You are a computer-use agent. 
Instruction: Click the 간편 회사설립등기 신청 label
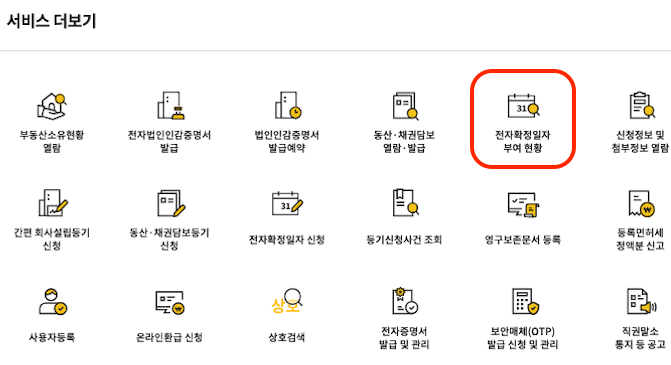click(52, 239)
